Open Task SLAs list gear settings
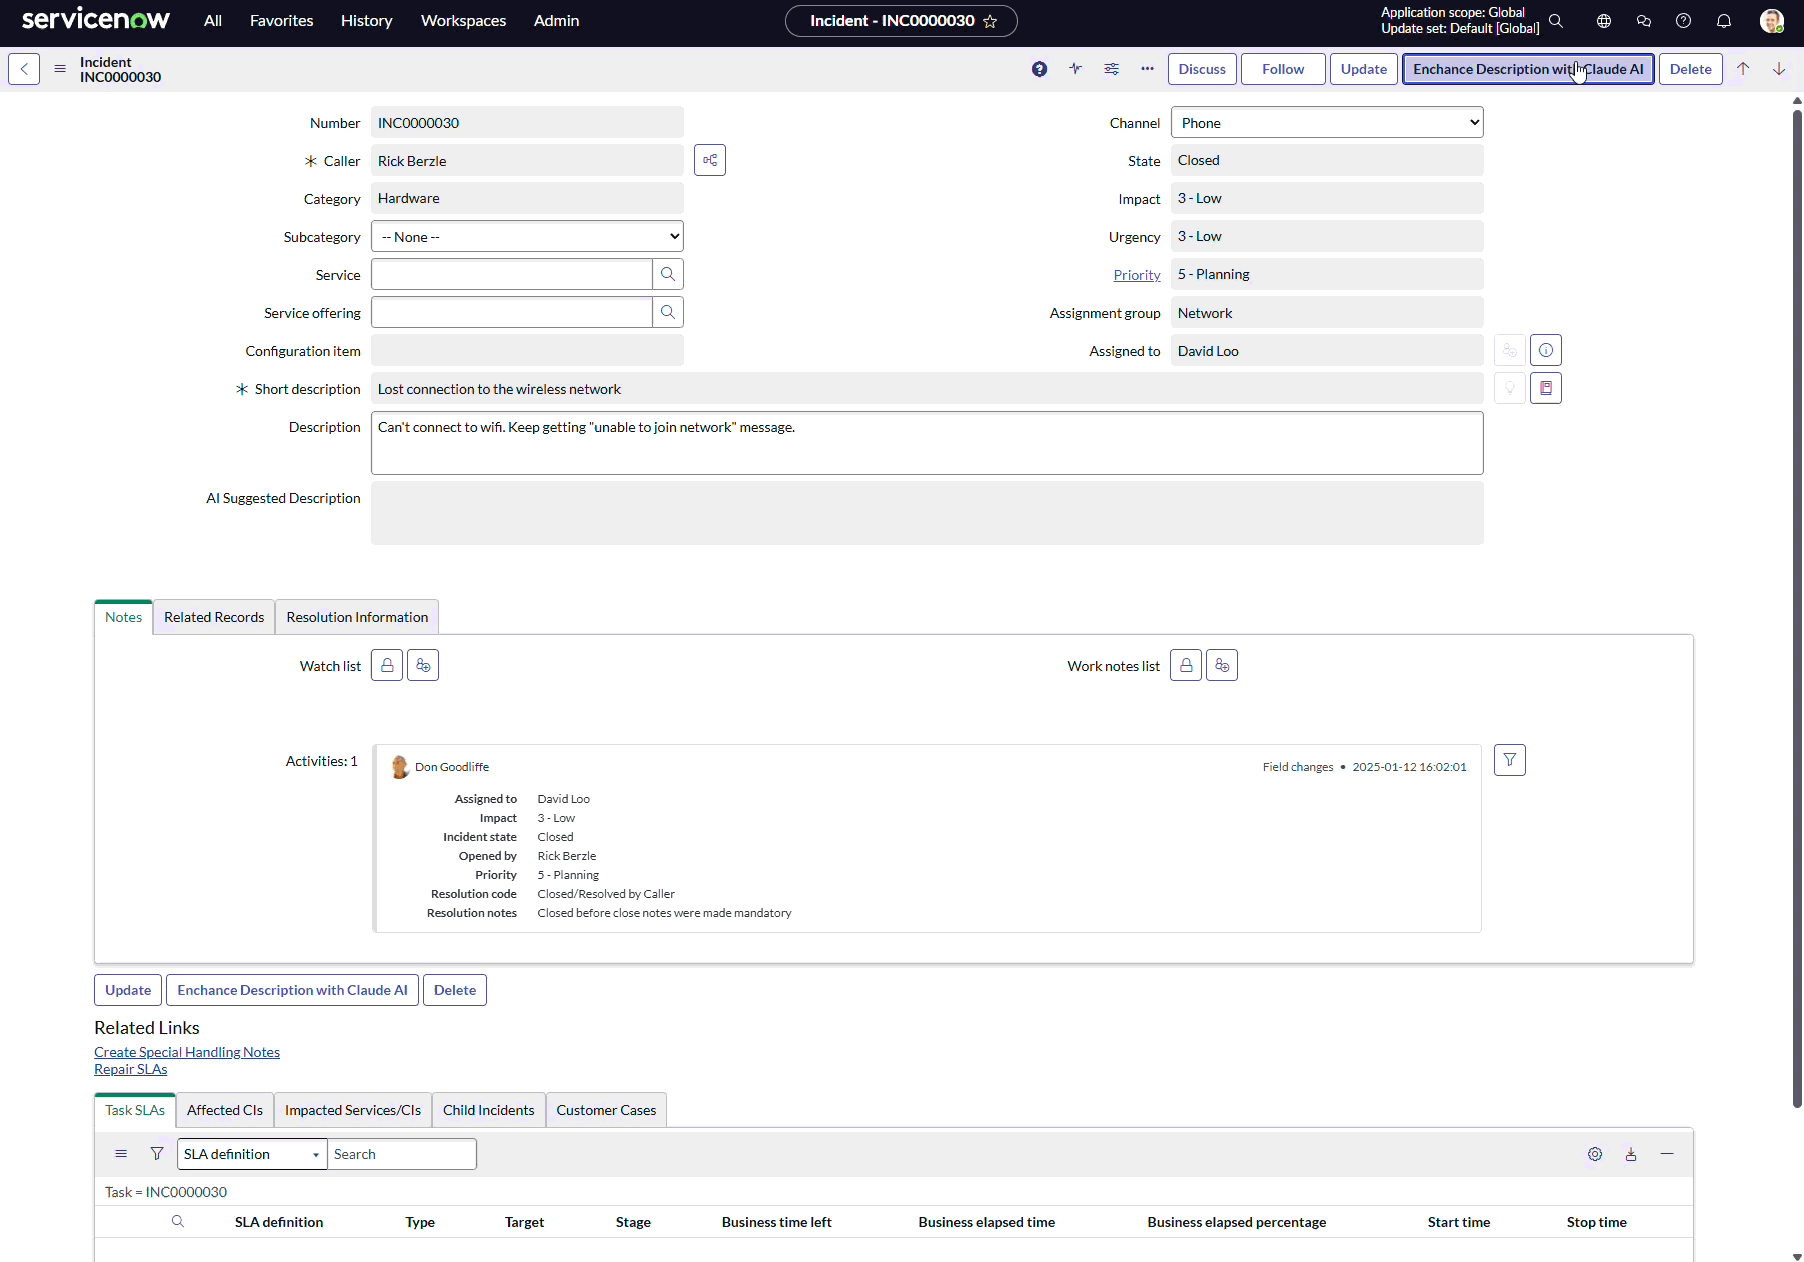The image size is (1804, 1262). pos(1595,1154)
